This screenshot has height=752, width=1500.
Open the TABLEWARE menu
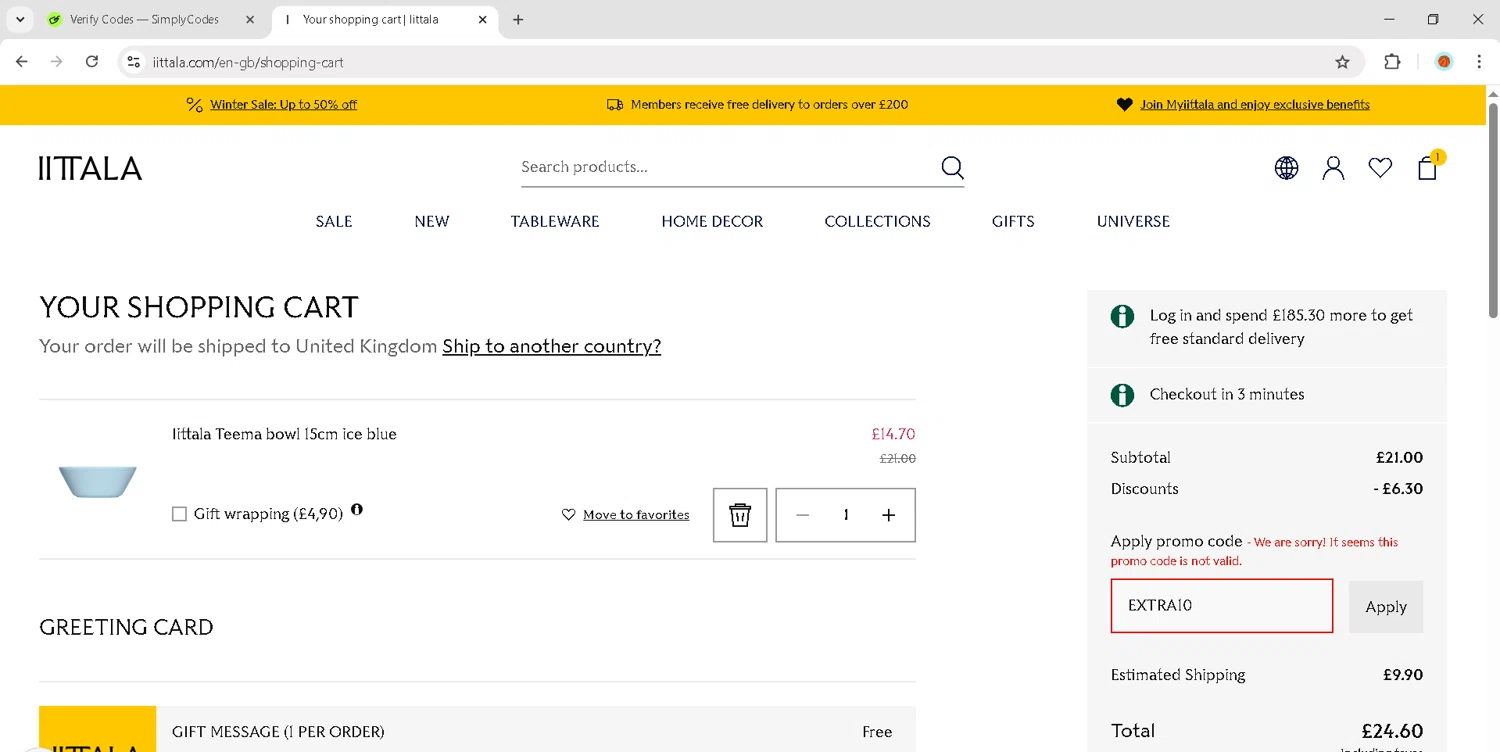[555, 222]
